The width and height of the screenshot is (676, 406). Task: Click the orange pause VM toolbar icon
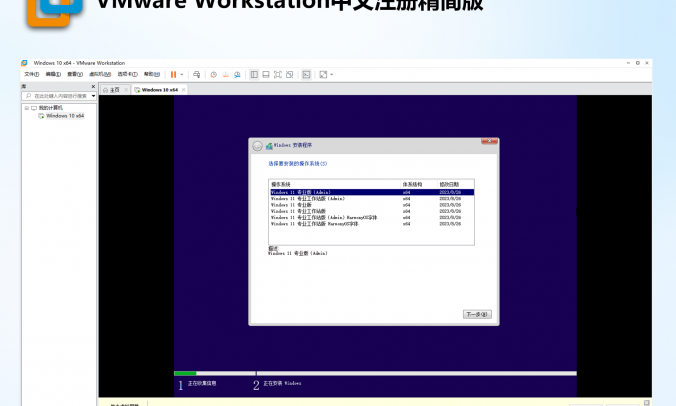[173, 75]
